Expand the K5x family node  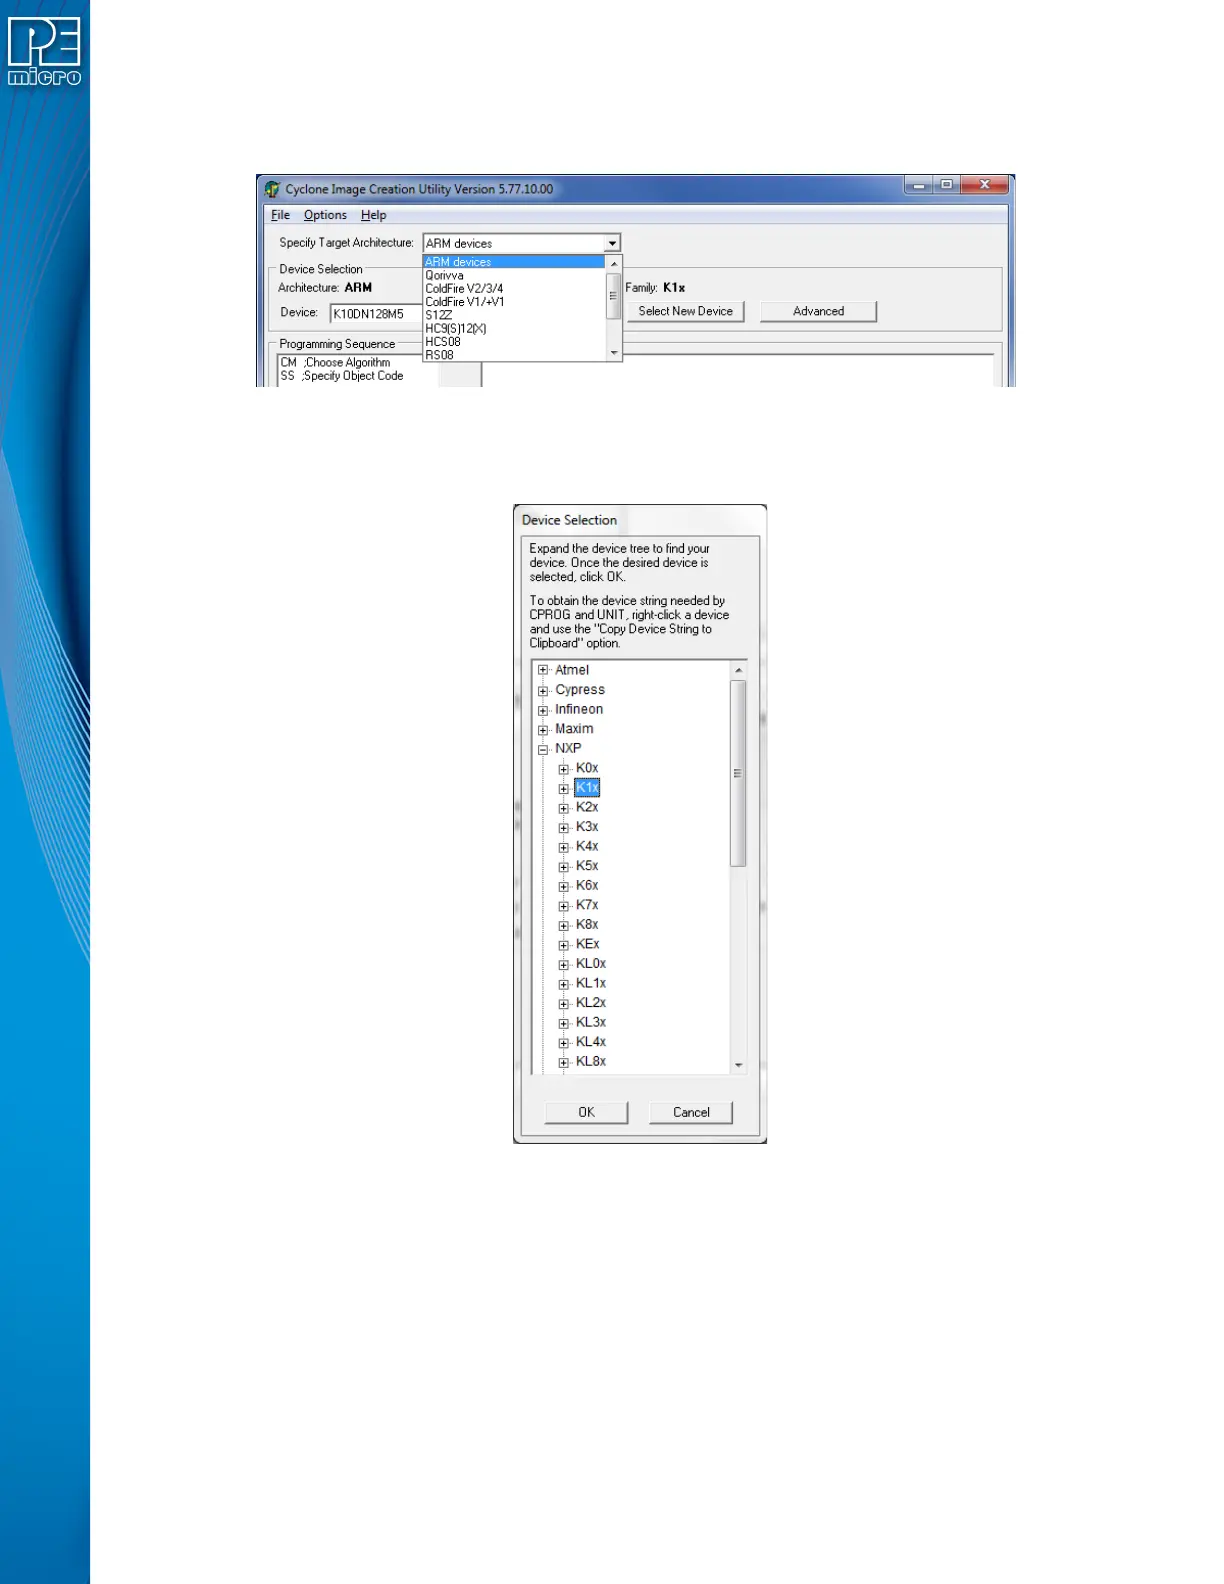click(564, 866)
